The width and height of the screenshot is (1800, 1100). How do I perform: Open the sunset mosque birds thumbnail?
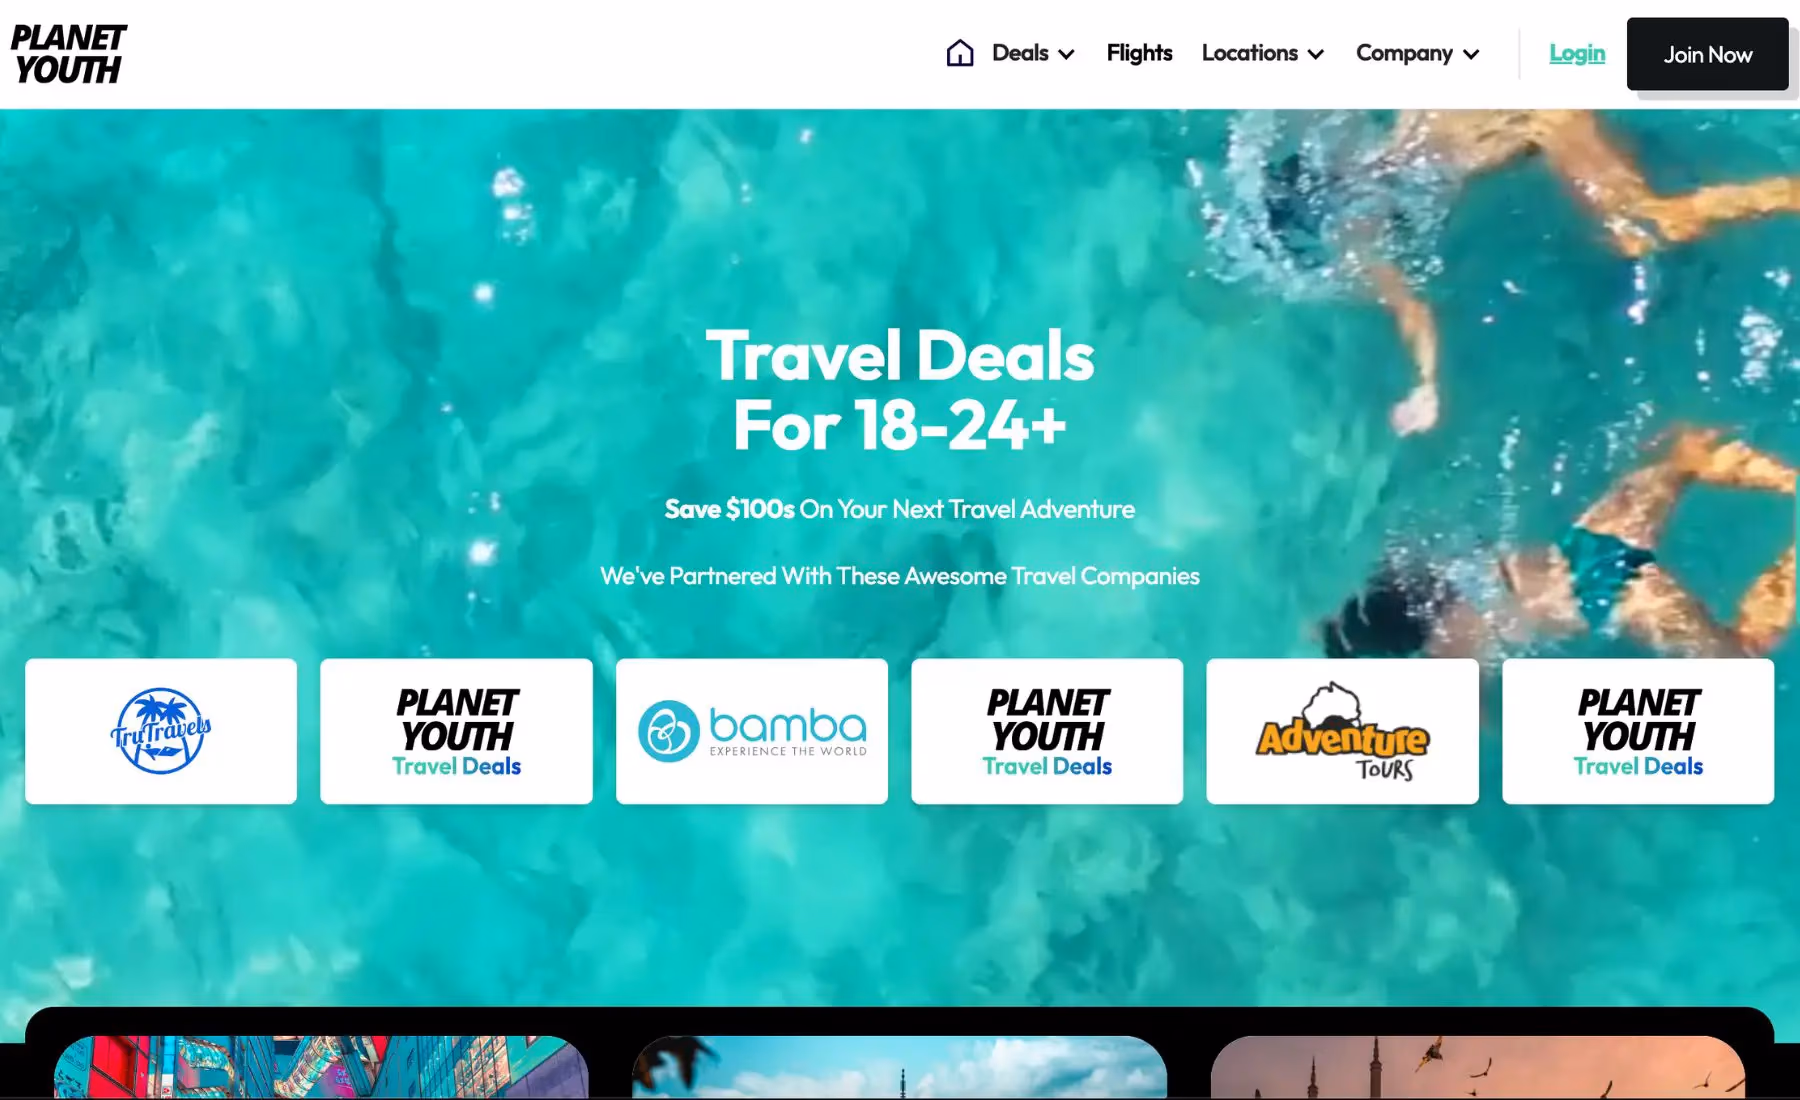(1478, 1067)
